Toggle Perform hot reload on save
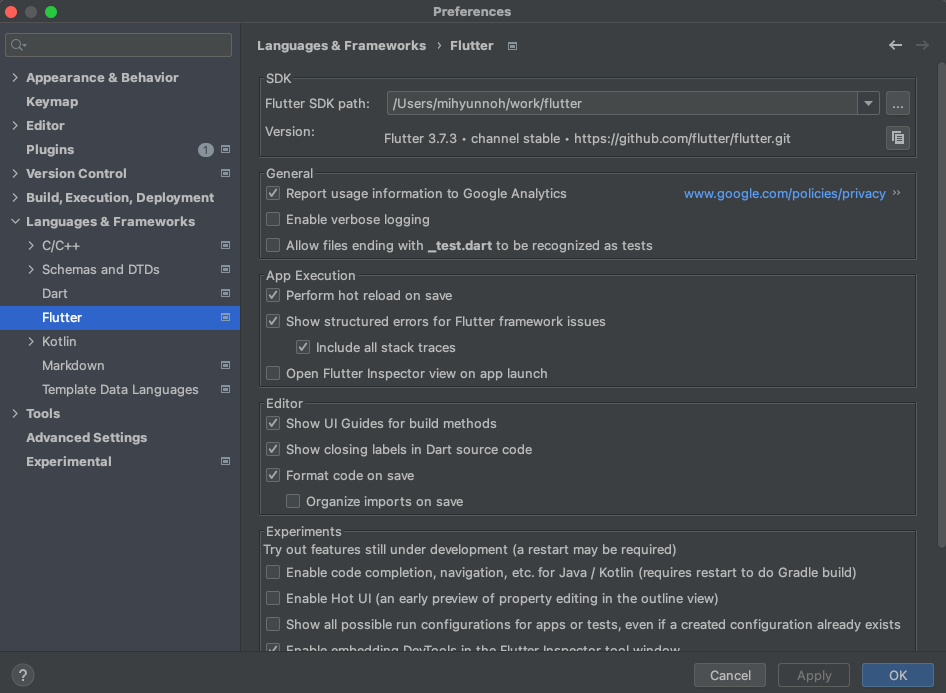The image size is (946, 693). (273, 295)
